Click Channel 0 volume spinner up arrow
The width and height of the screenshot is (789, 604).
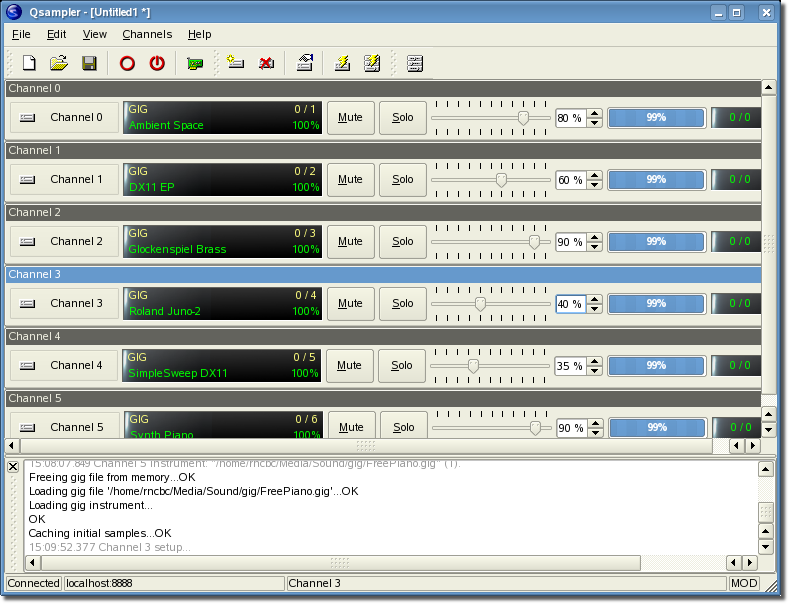coord(594,113)
